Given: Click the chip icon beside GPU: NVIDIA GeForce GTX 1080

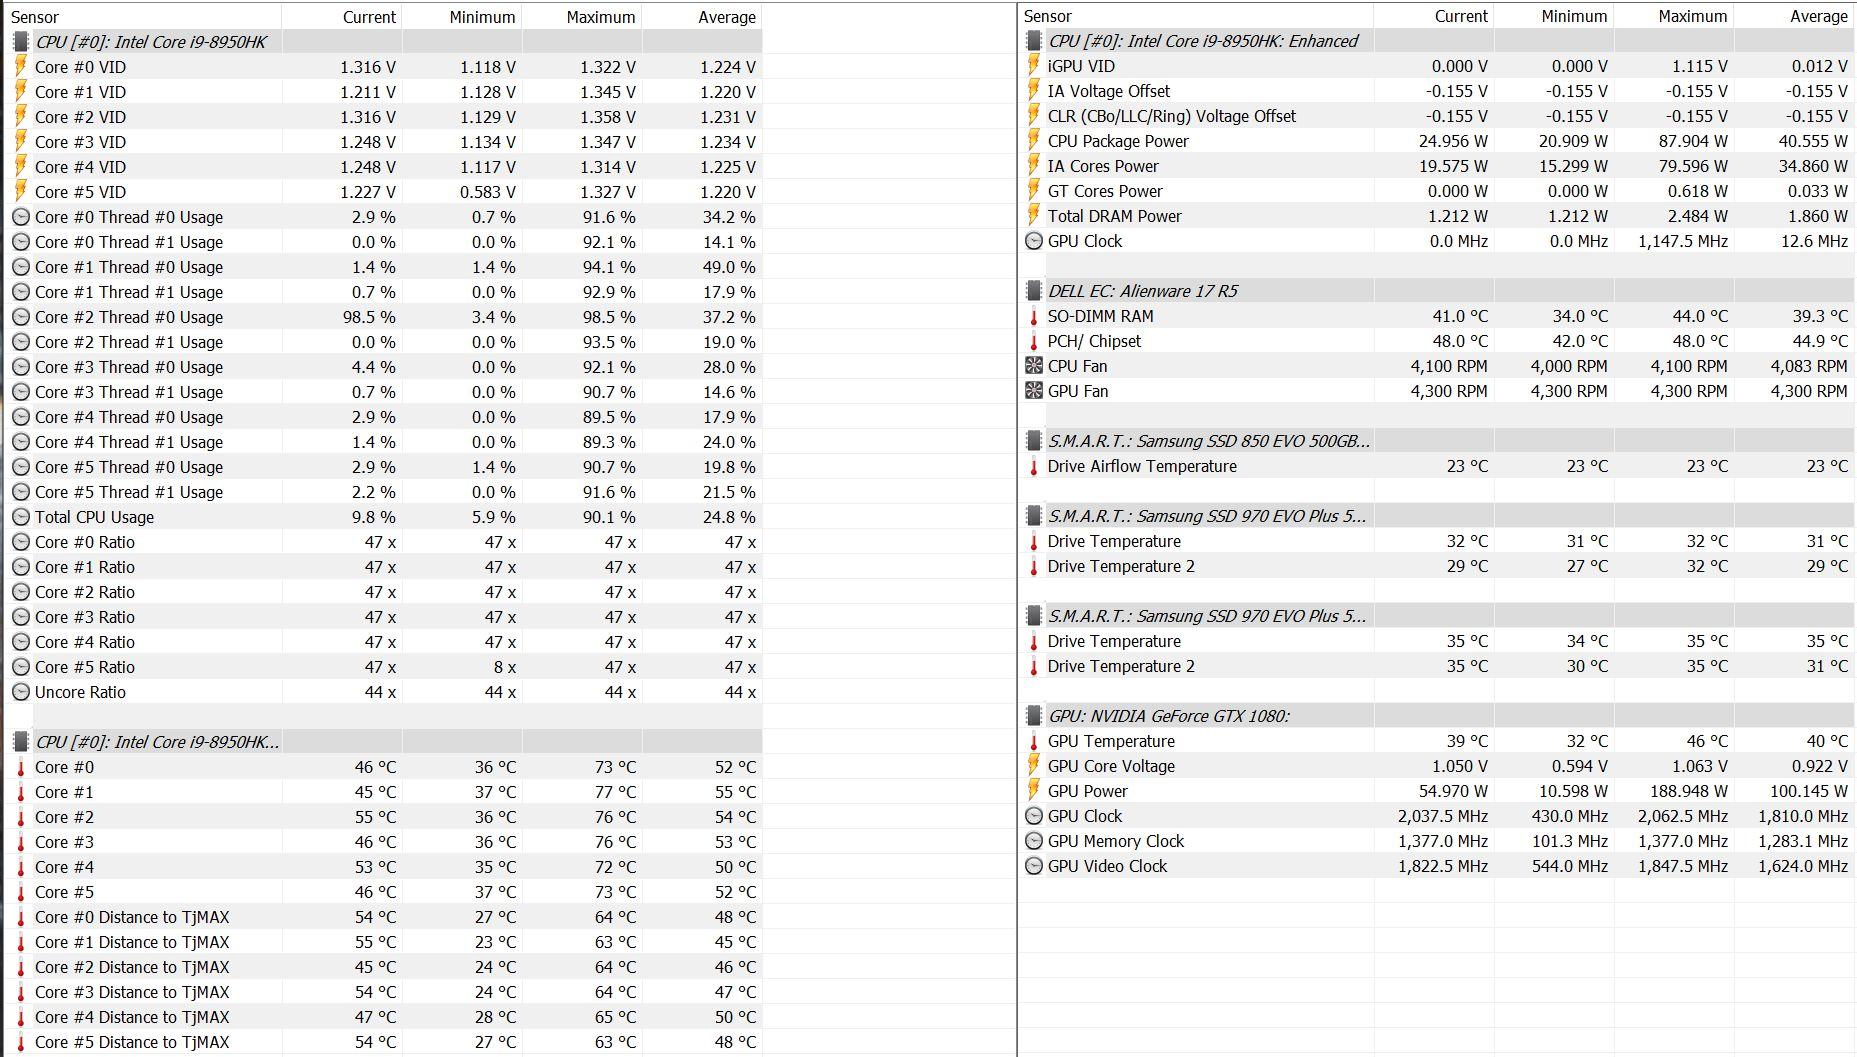Looking at the screenshot, I should 1034,716.
